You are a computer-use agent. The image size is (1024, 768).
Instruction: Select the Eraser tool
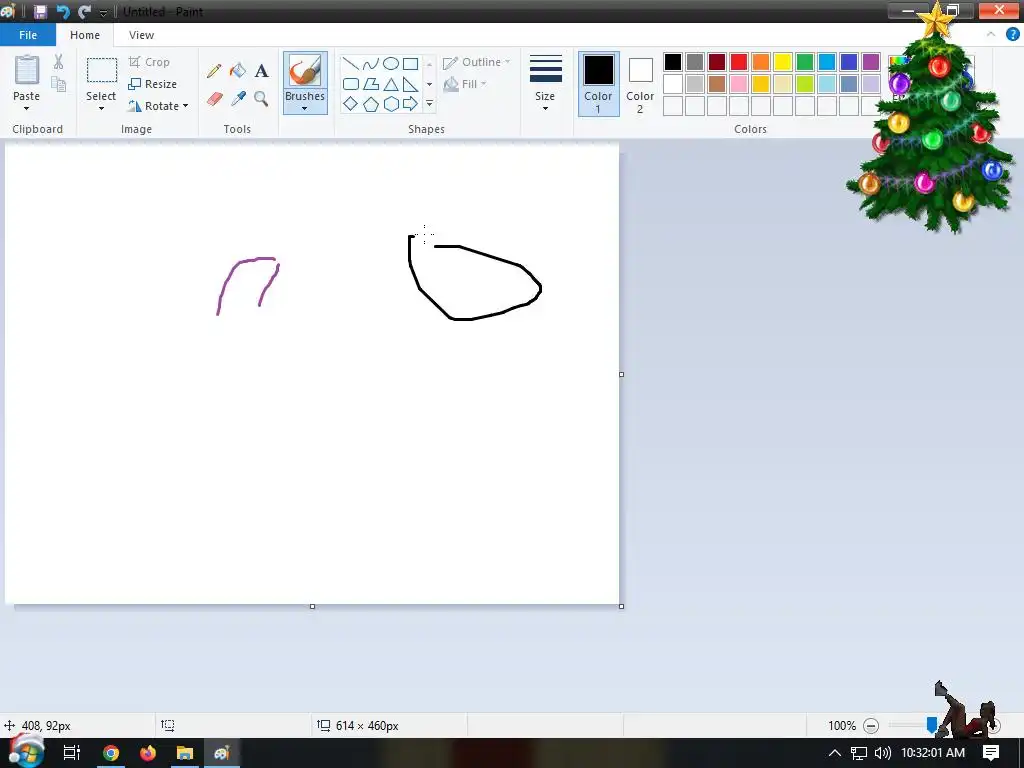(x=215, y=99)
